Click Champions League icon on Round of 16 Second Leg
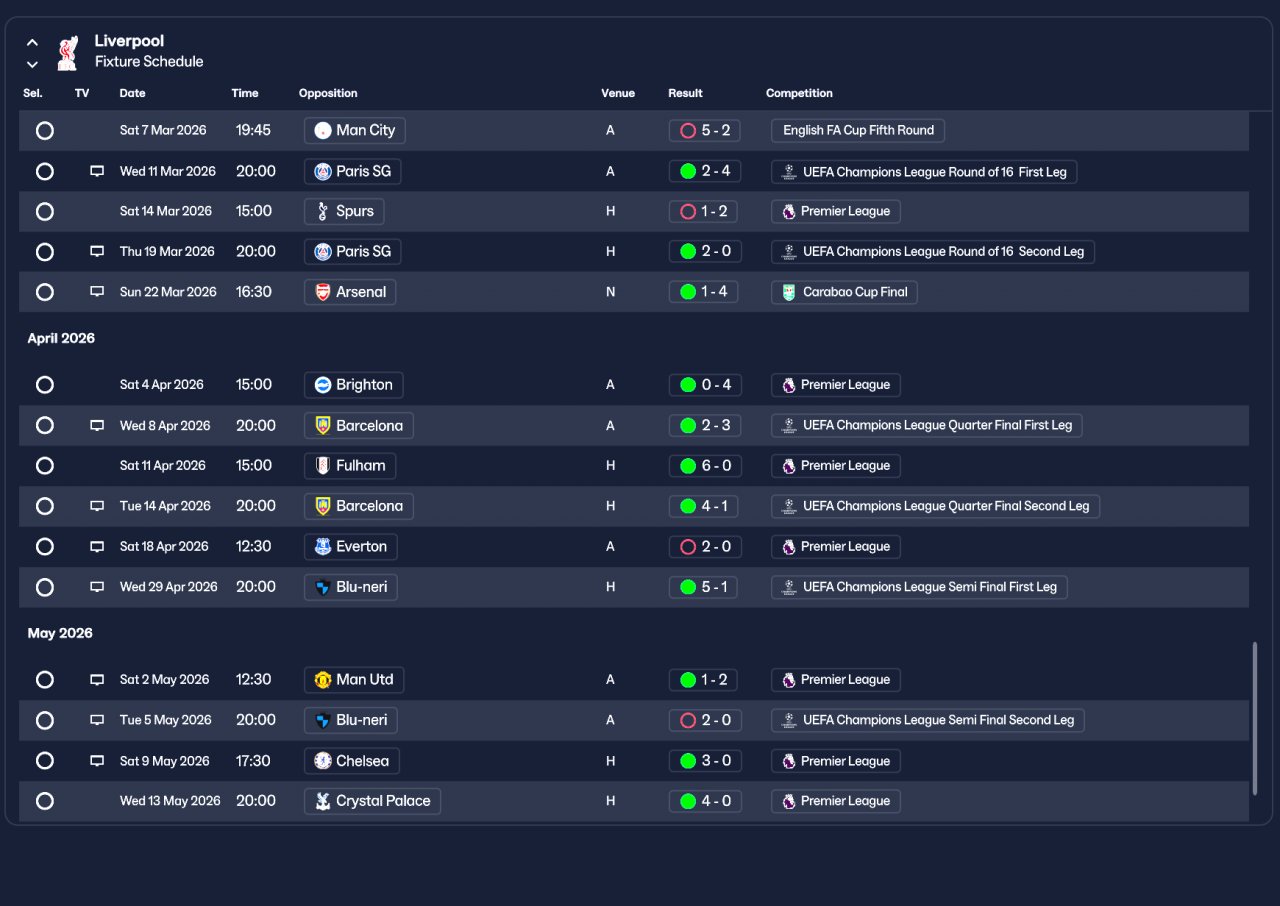 coord(789,252)
